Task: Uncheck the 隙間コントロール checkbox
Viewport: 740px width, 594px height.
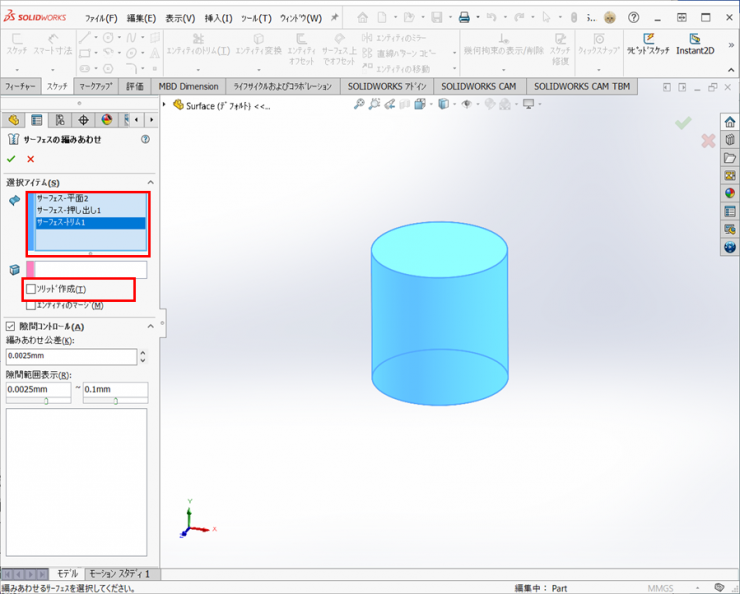Action: tap(11, 326)
